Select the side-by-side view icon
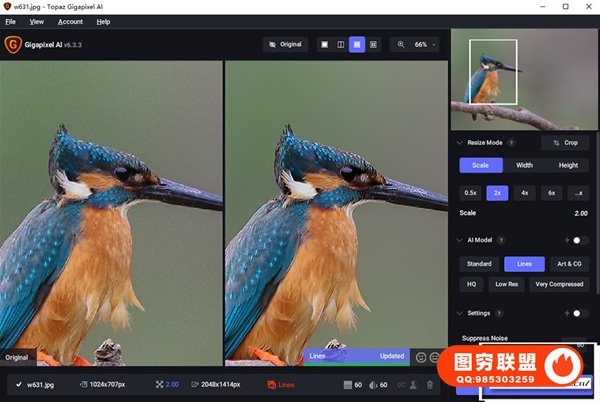 pyautogui.click(x=357, y=45)
